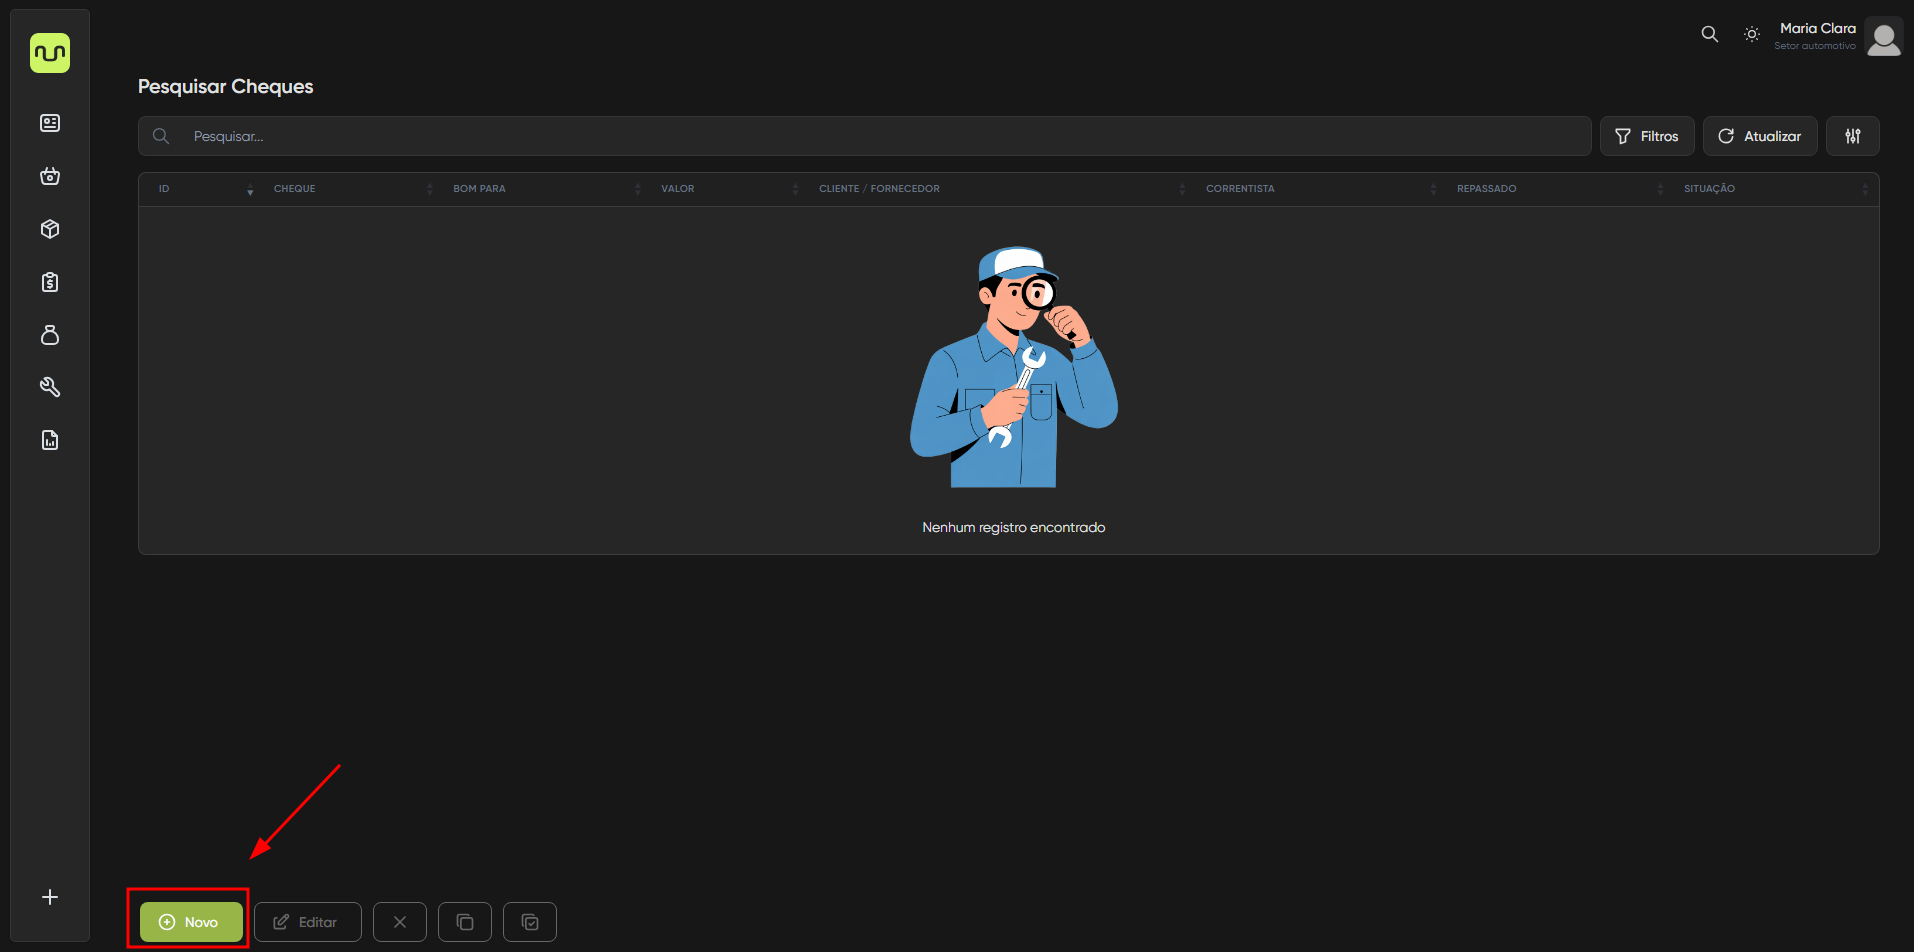Open the report document sidebar icon

pos(50,440)
